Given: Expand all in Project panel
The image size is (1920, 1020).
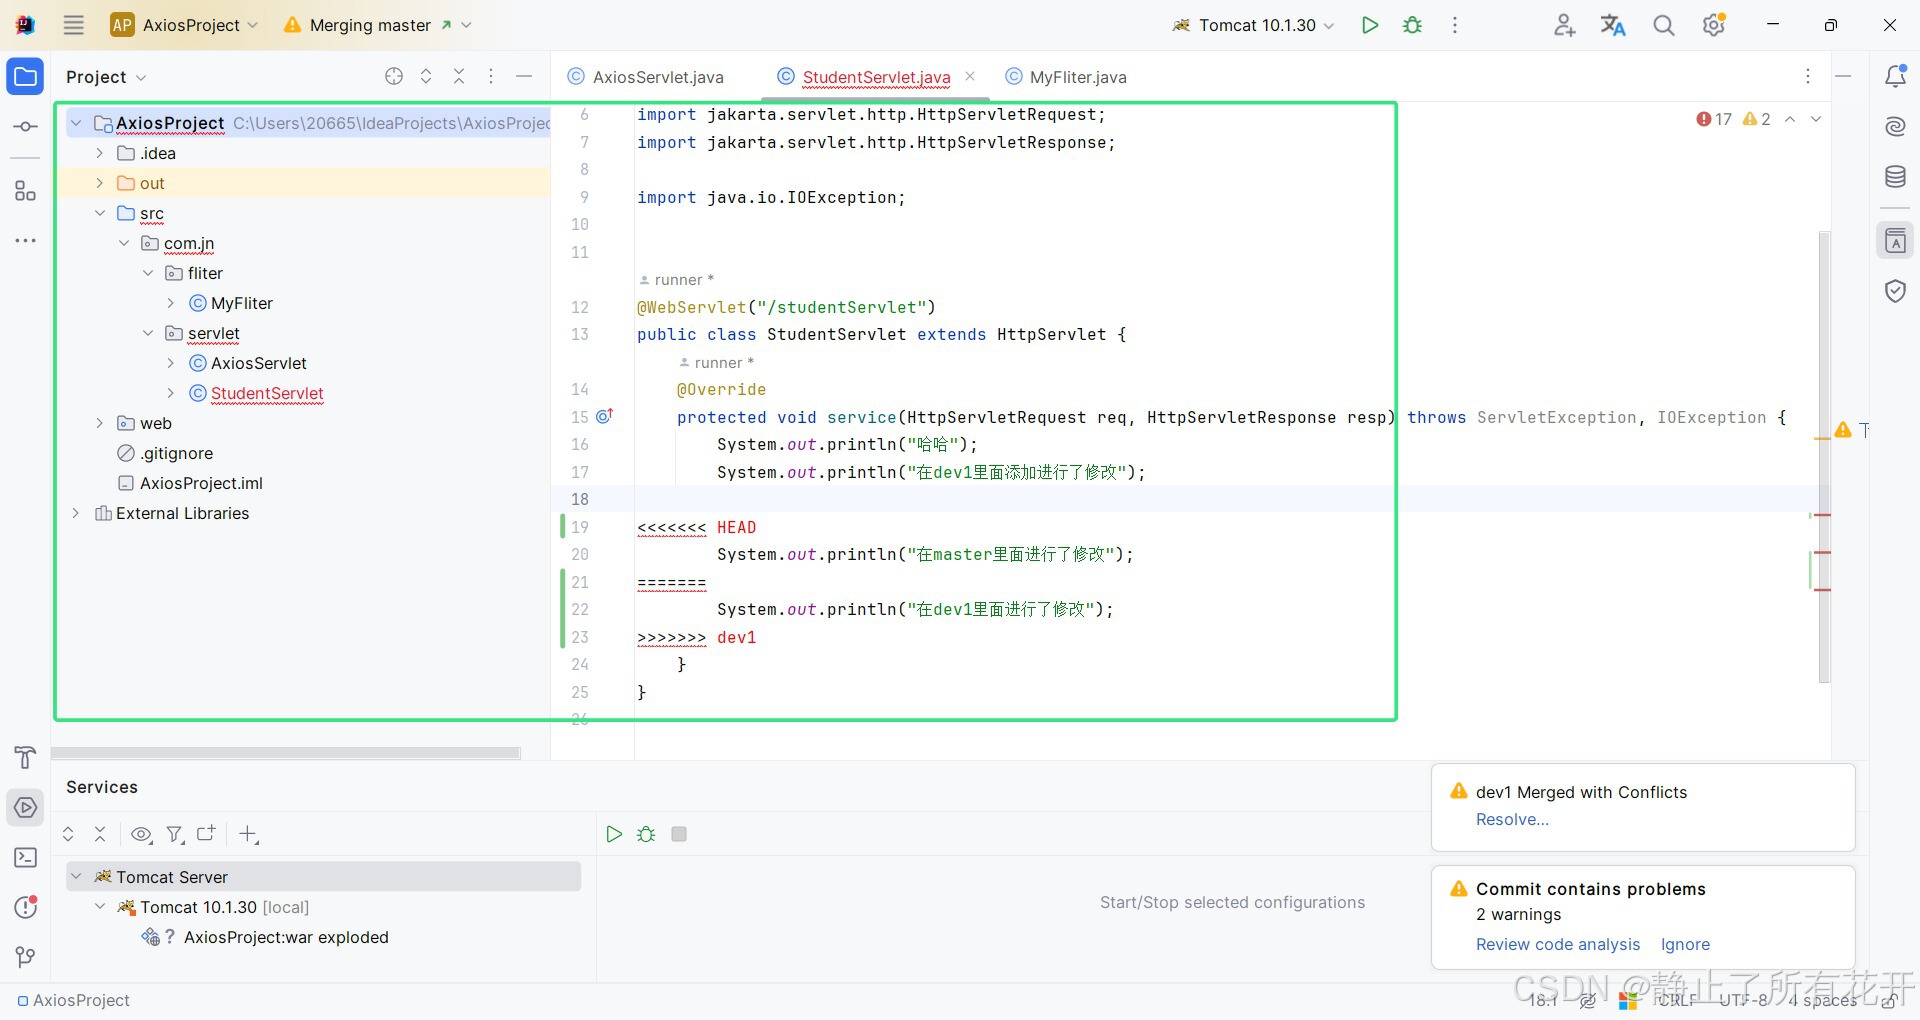Looking at the screenshot, I should [x=426, y=76].
